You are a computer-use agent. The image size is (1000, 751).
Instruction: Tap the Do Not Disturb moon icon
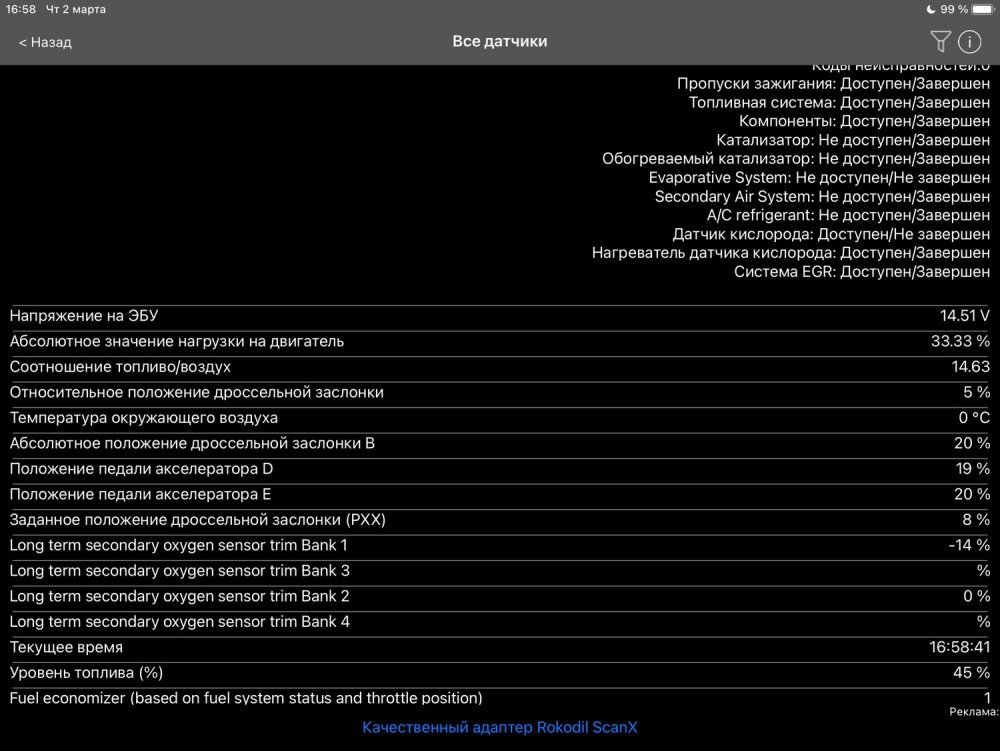(930, 9)
